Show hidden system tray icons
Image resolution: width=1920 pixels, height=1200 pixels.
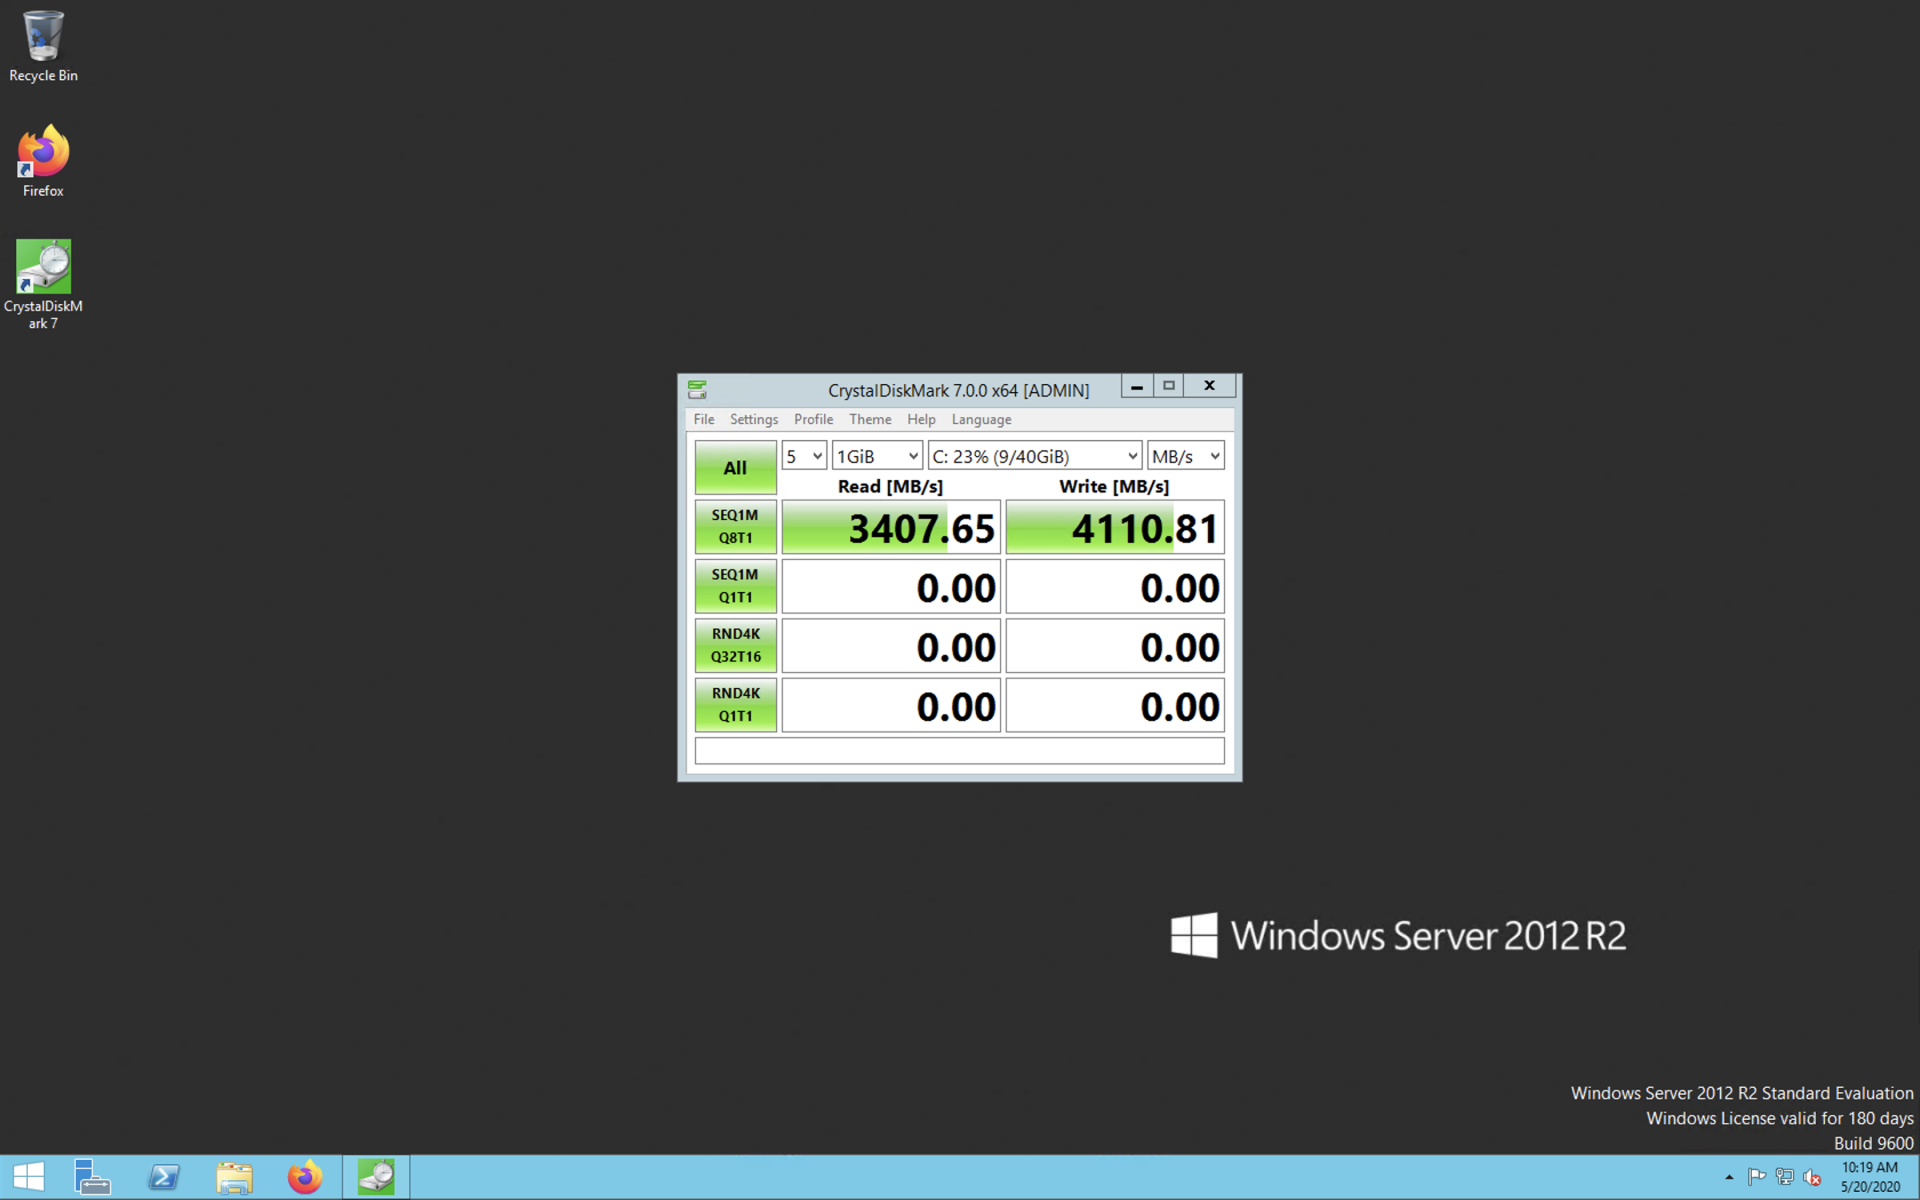(x=1729, y=1177)
